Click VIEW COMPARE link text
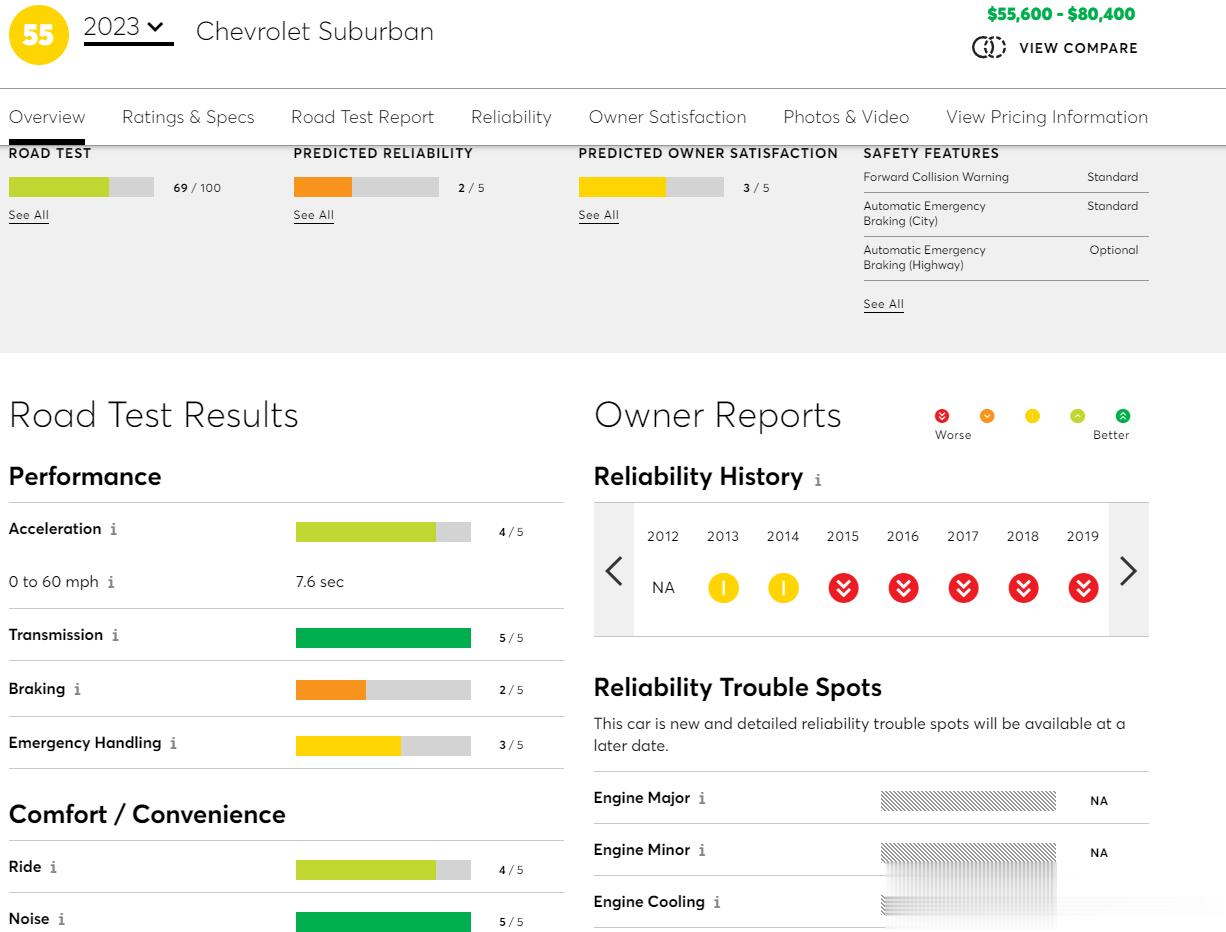The image size is (1226, 932). point(1078,48)
